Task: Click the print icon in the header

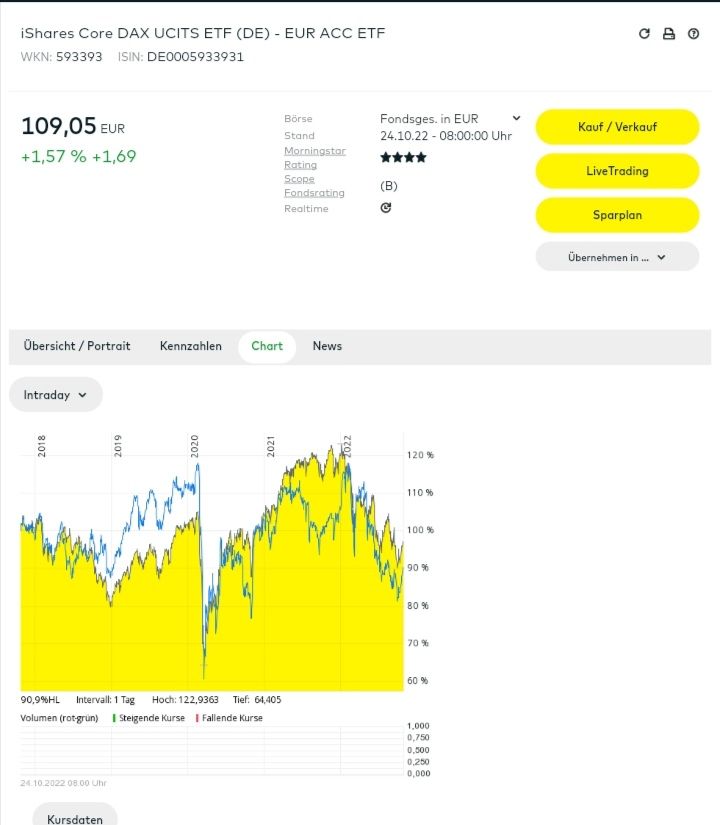Action: click(x=669, y=34)
